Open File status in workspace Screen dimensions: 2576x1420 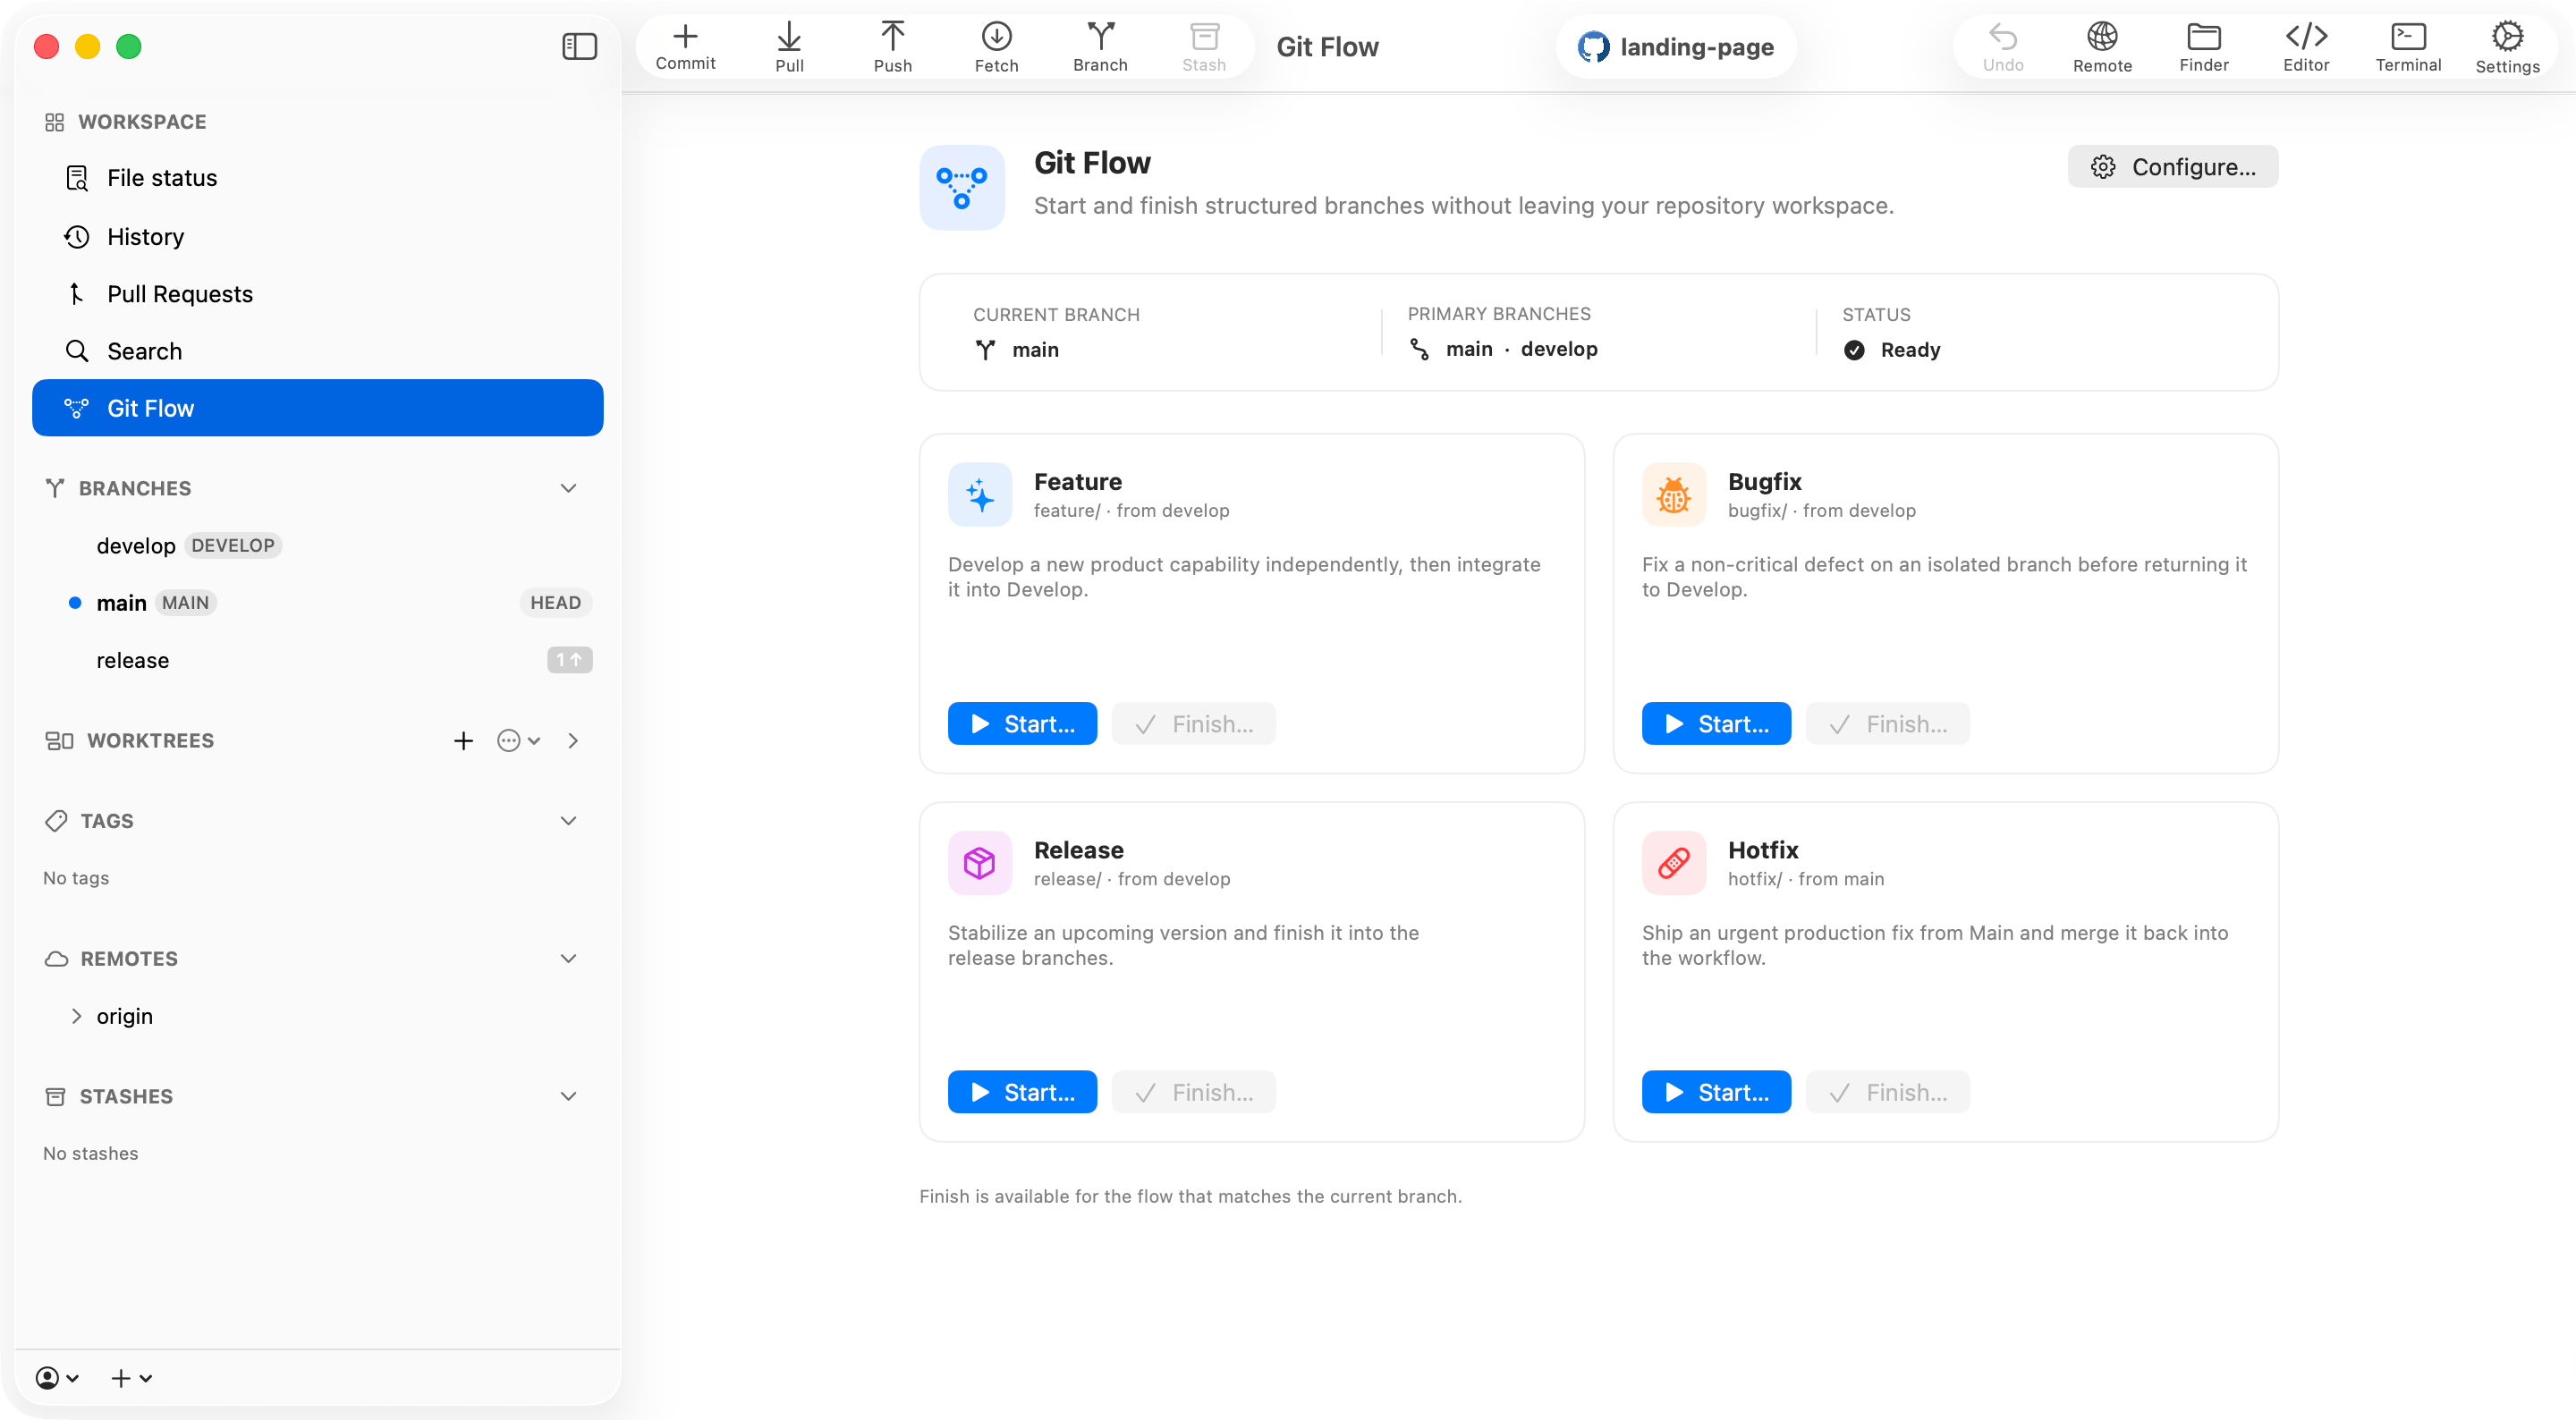(x=317, y=178)
